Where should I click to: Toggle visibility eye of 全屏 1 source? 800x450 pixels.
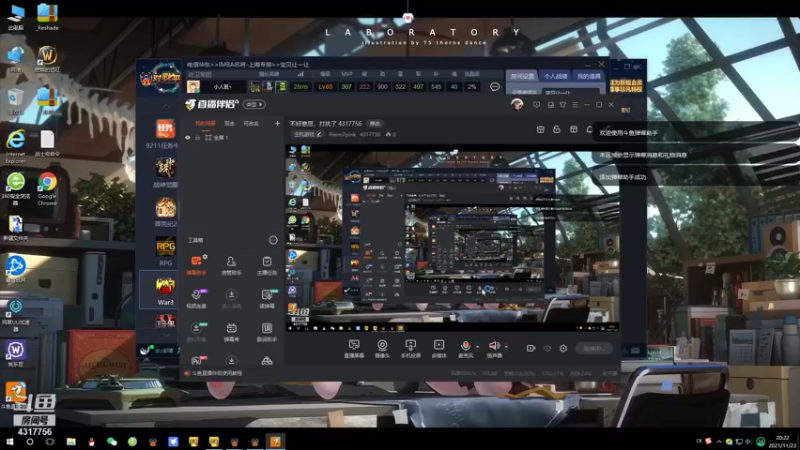(188, 138)
